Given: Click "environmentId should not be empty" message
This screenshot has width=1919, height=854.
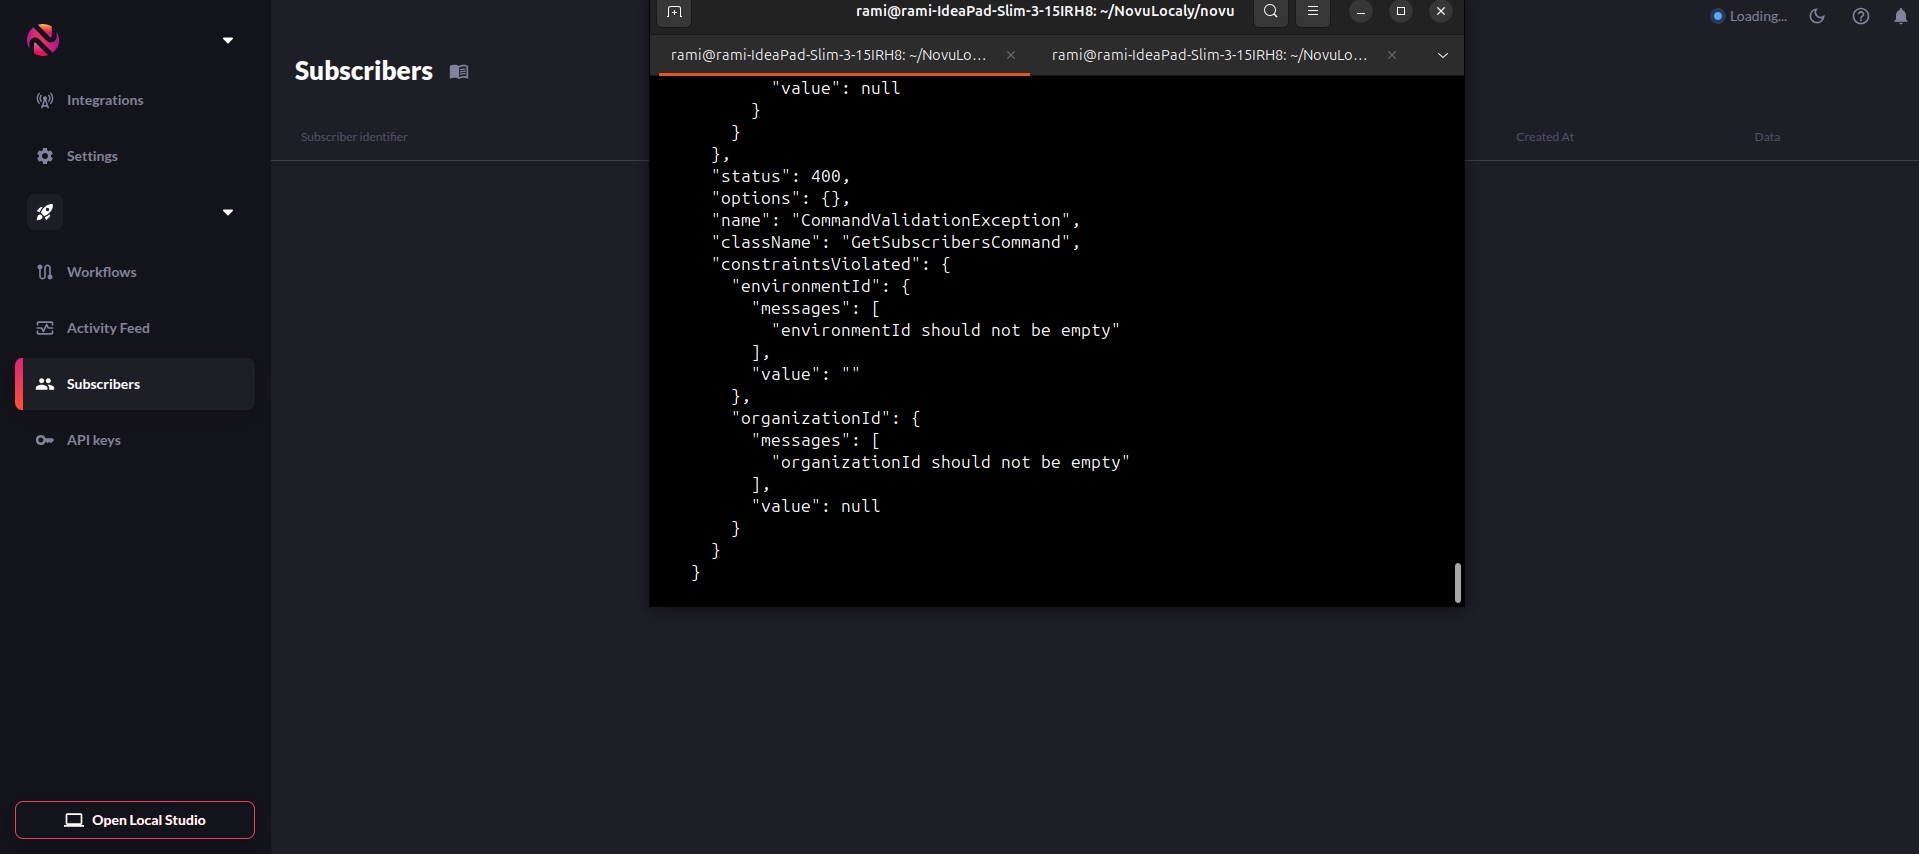Looking at the screenshot, I should pos(946,330).
